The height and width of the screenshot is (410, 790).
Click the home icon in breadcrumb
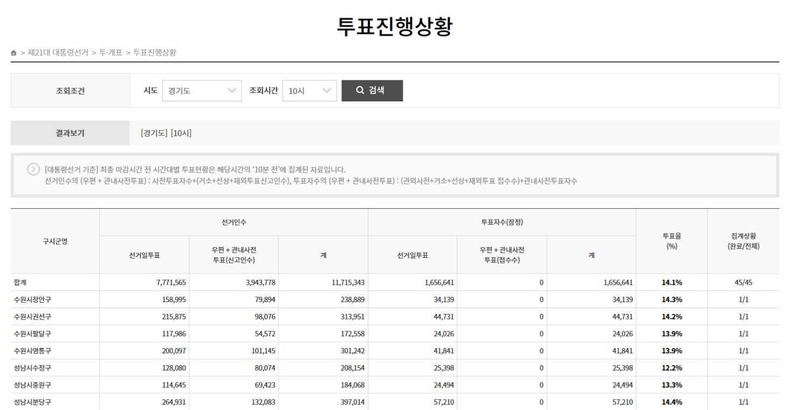click(14, 53)
